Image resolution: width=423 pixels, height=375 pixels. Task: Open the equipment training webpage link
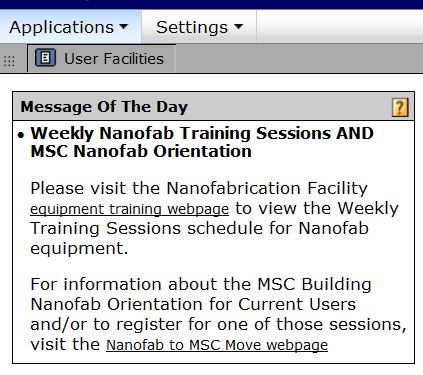tap(129, 209)
